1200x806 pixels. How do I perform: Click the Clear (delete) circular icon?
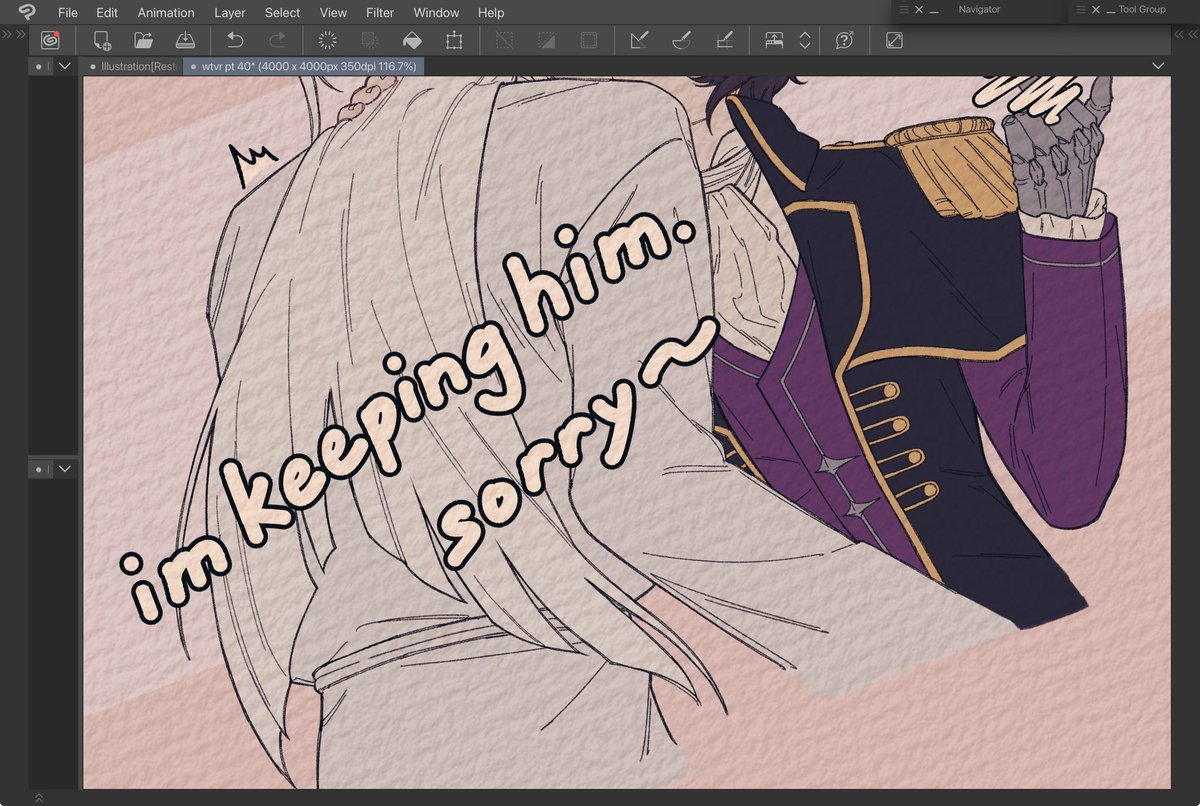coord(327,41)
